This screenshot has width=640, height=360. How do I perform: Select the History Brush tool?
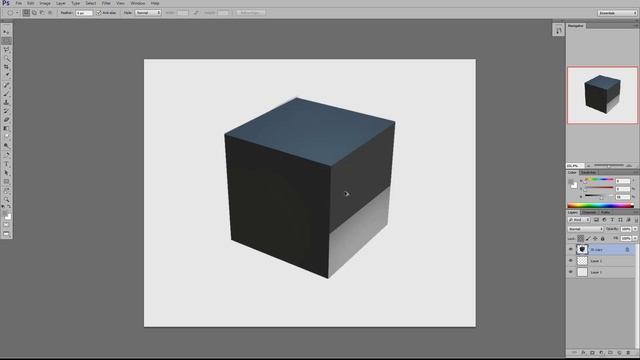point(6,111)
